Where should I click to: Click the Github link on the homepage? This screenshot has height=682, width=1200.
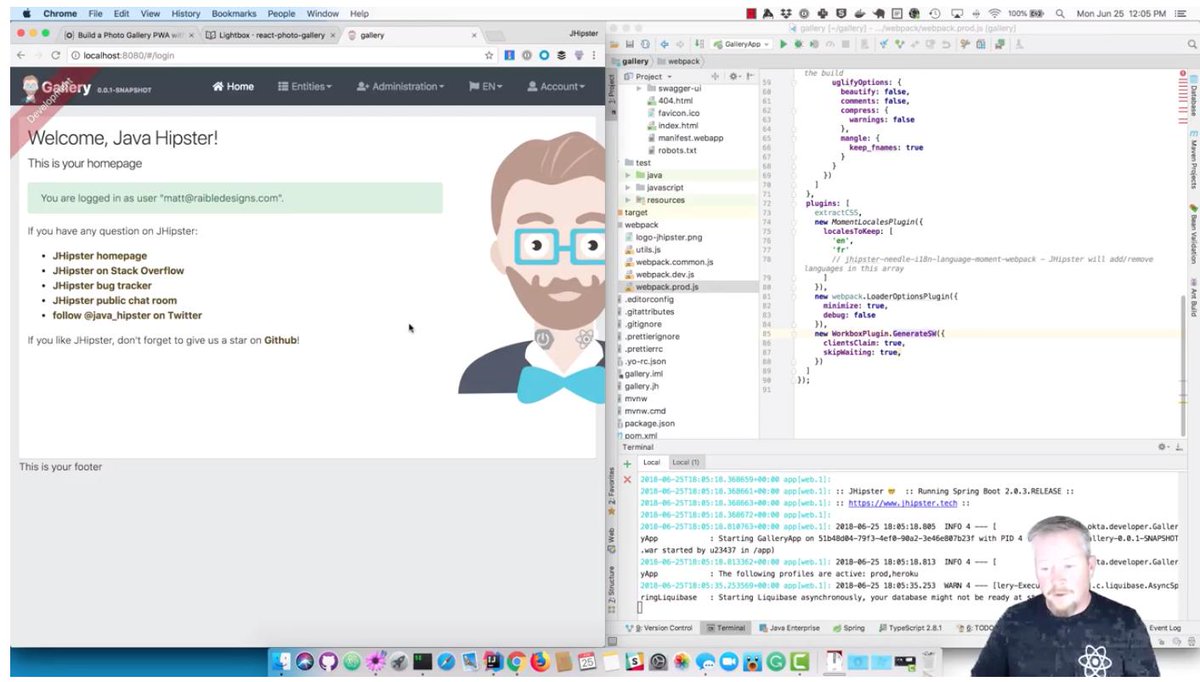(x=280, y=341)
